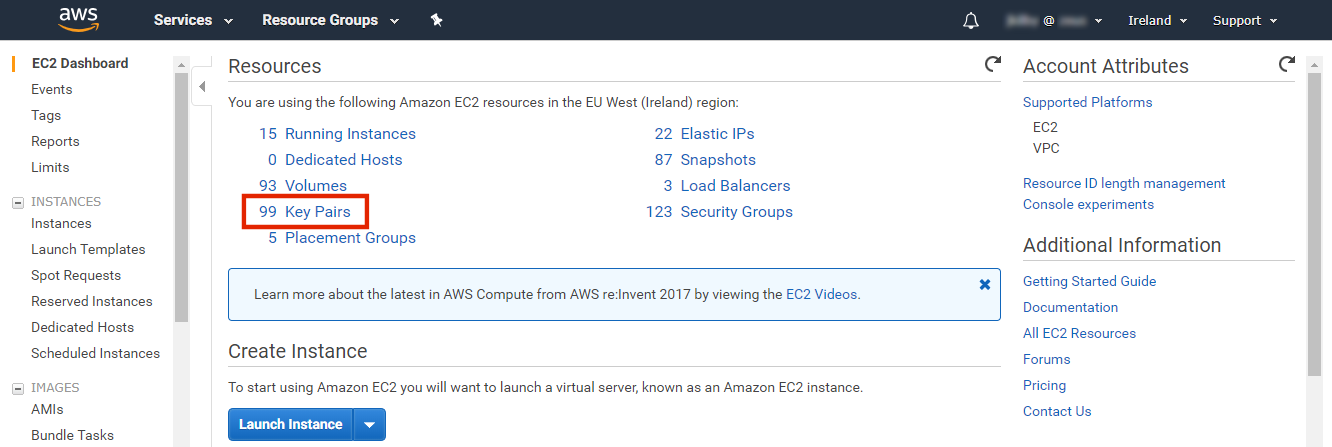The width and height of the screenshot is (1332, 447).
Task: Collapse the IMAGES section in sidebar
Action: tap(17, 388)
